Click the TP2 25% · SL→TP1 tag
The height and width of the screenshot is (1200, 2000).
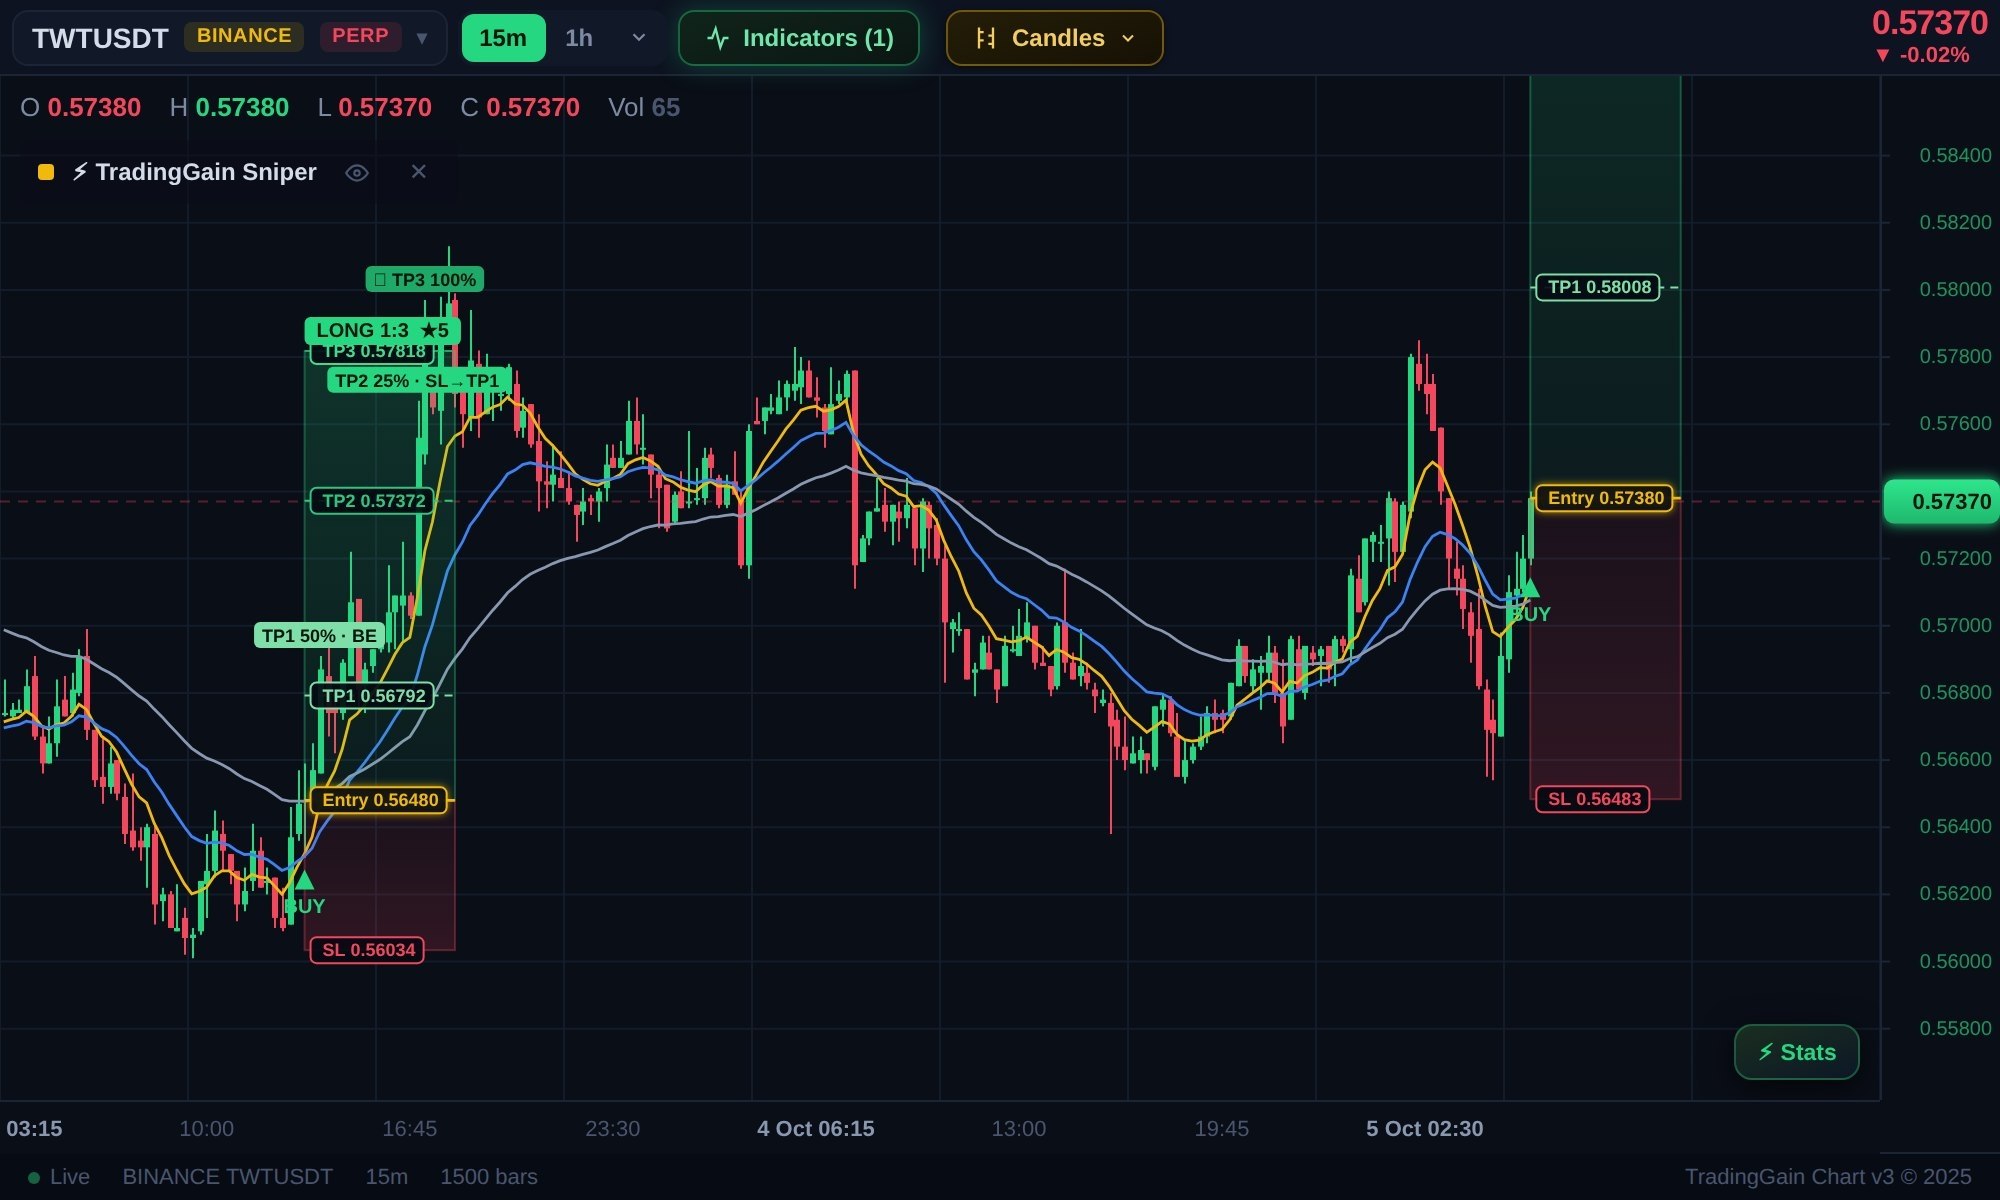[419, 381]
